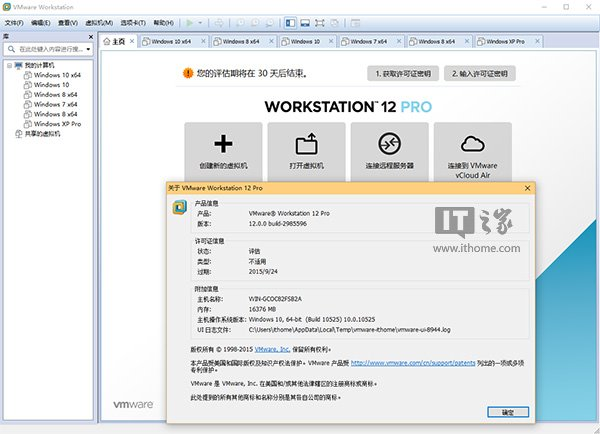
Task: Select 共享的虚拟机 in the library tree
Action: click(42, 134)
